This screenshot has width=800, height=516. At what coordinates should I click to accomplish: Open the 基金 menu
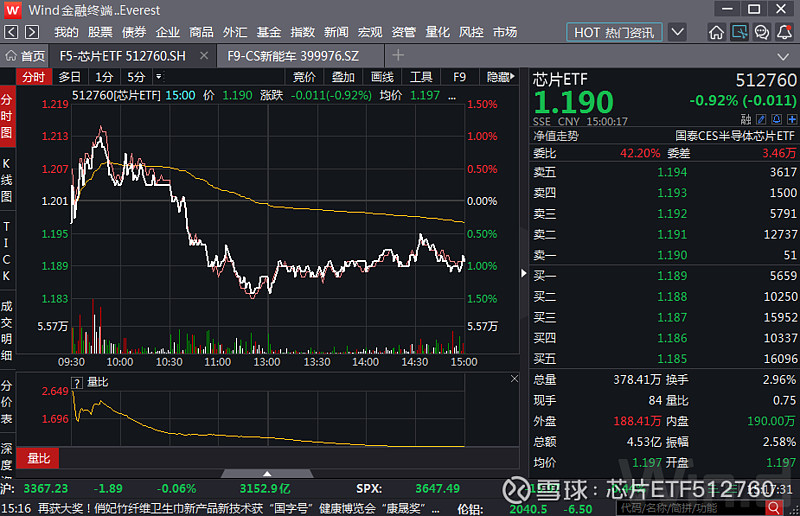pyautogui.click(x=269, y=32)
